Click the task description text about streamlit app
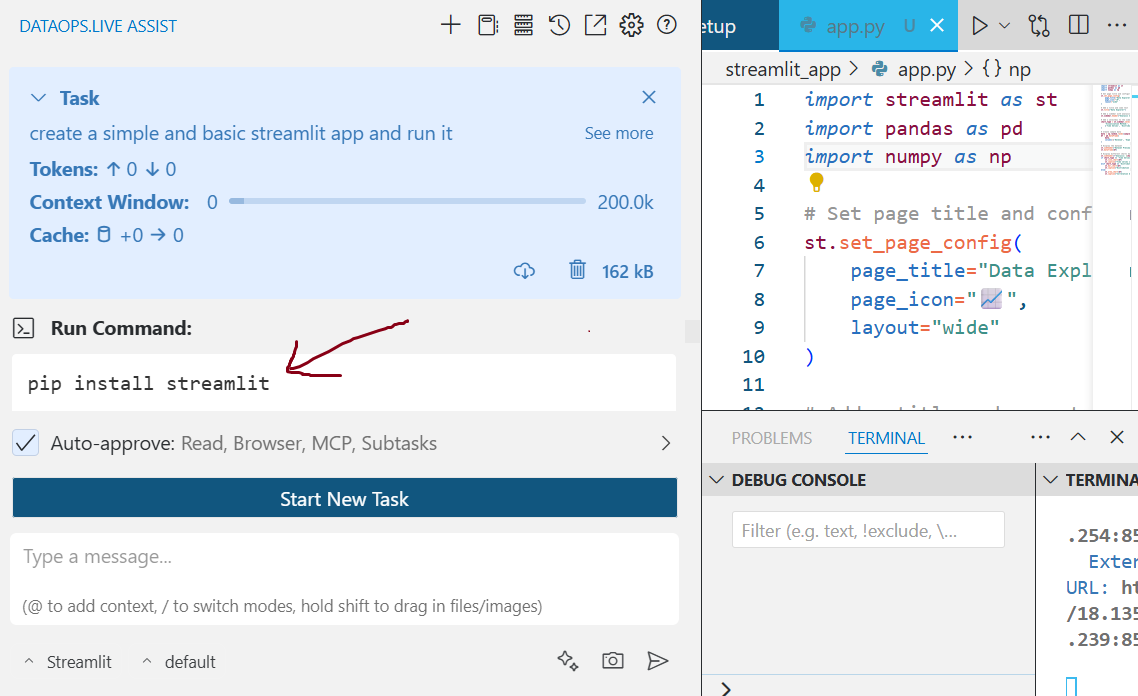 coord(241,134)
